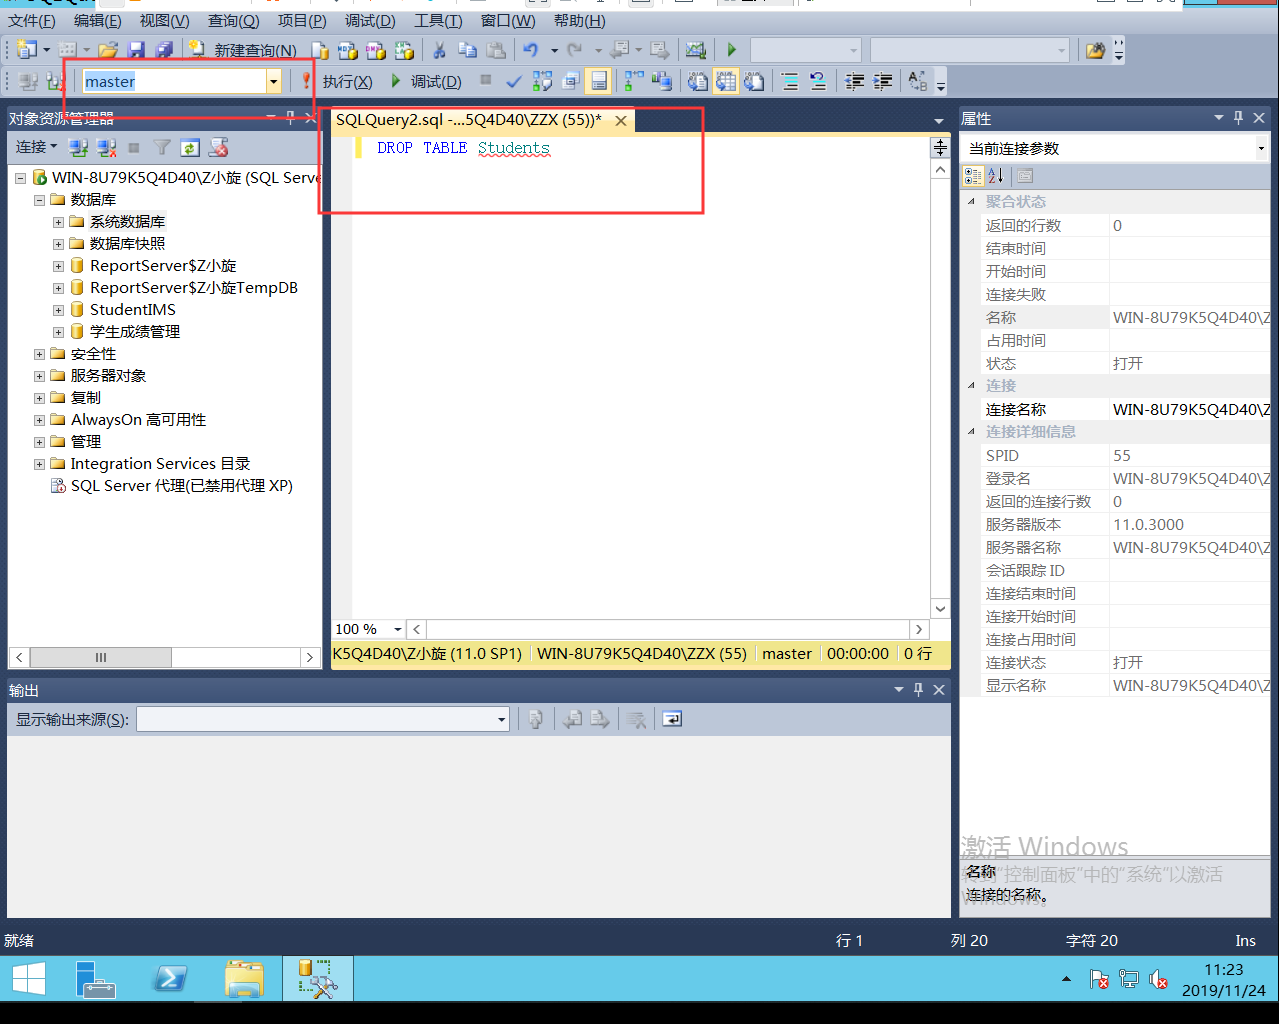The height and width of the screenshot is (1024, 1279).
Task: Open the 100 % zoom dropdown
Action: pyautogui.click(x=397, y=629)
